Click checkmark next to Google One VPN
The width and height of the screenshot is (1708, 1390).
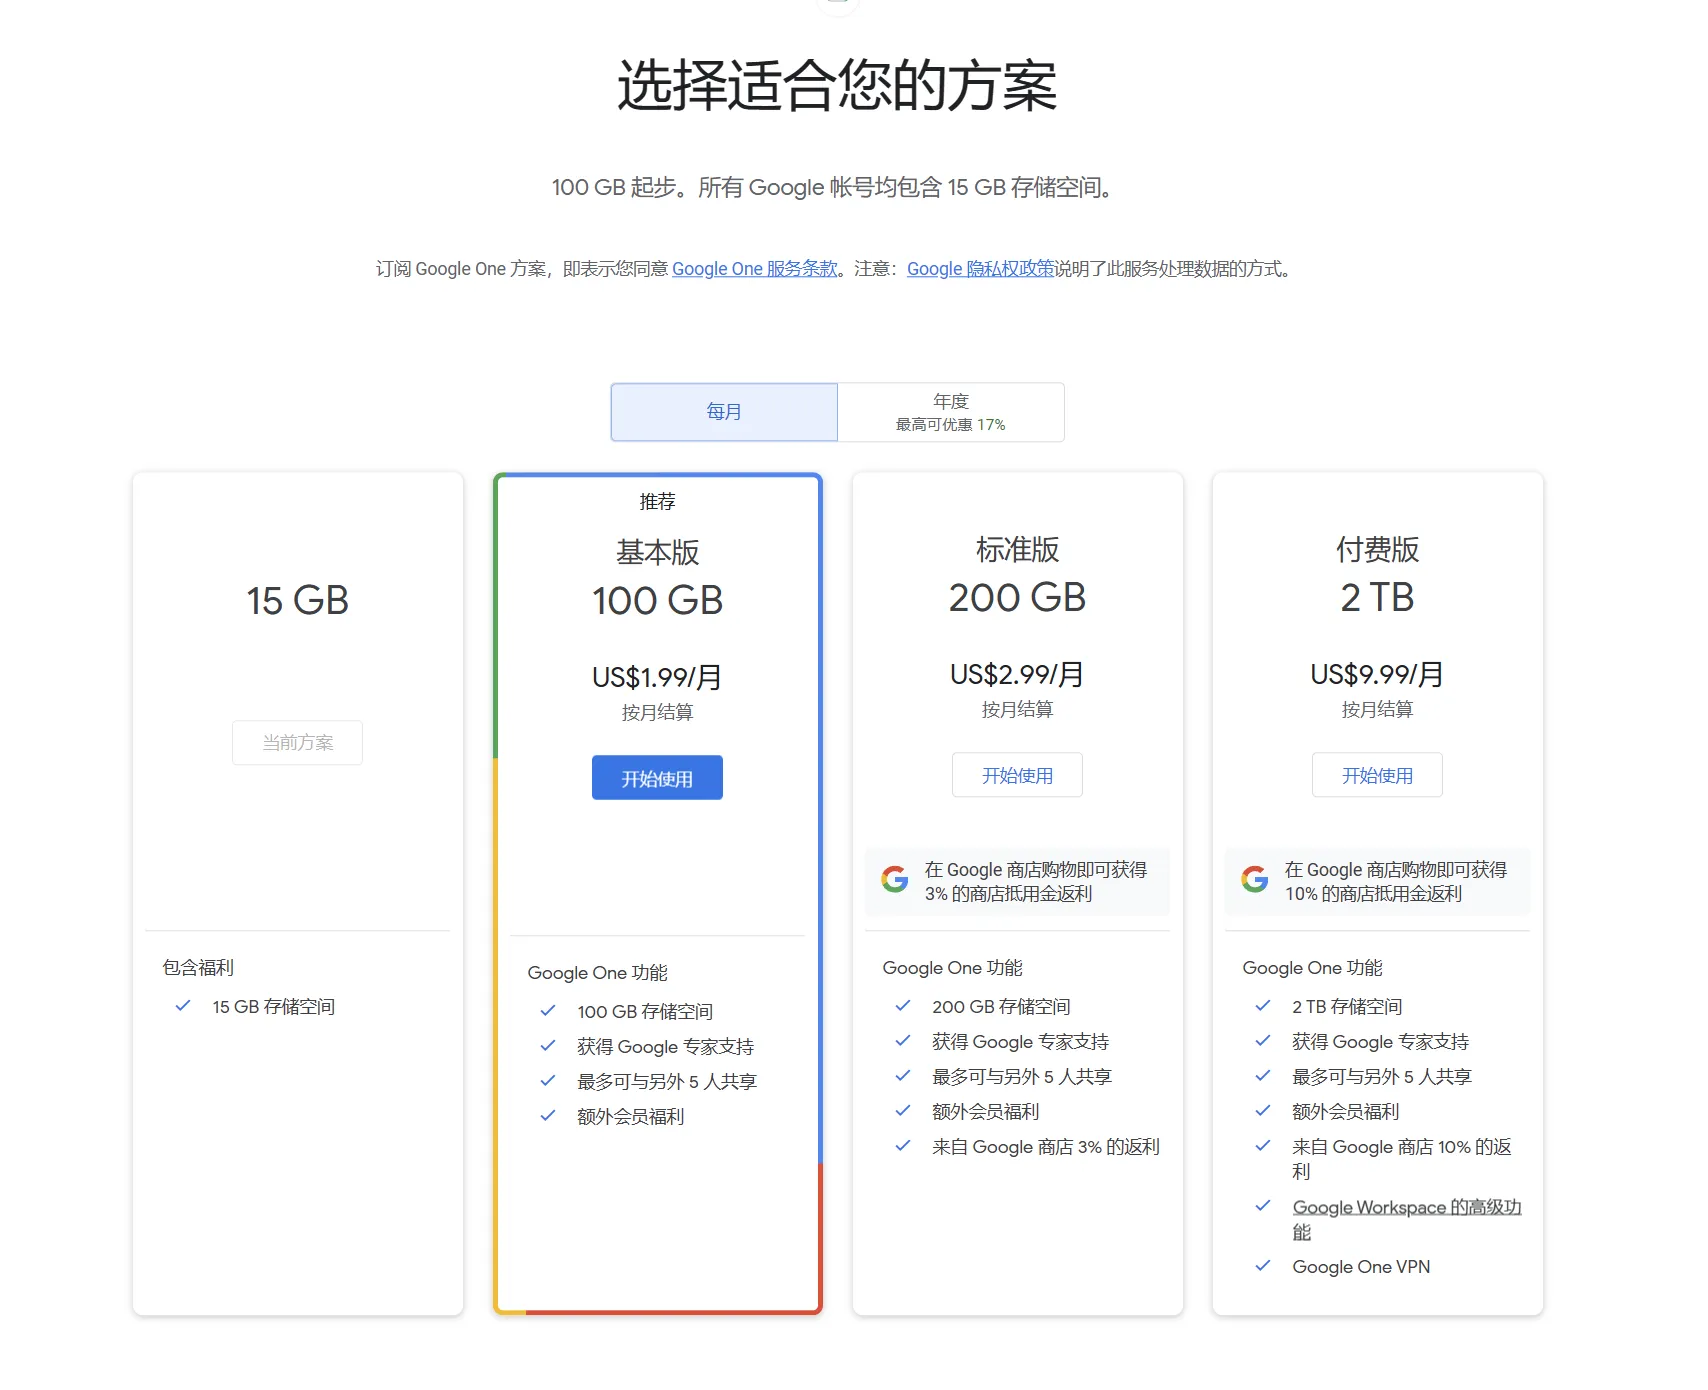click(x=1263, y=1266)
